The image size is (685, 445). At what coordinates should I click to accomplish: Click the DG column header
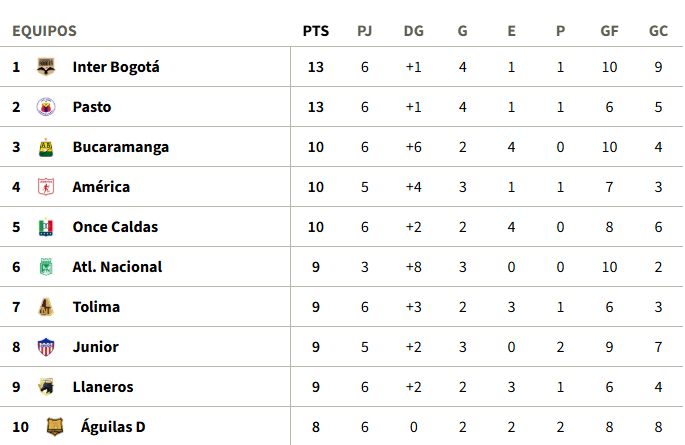413,31
